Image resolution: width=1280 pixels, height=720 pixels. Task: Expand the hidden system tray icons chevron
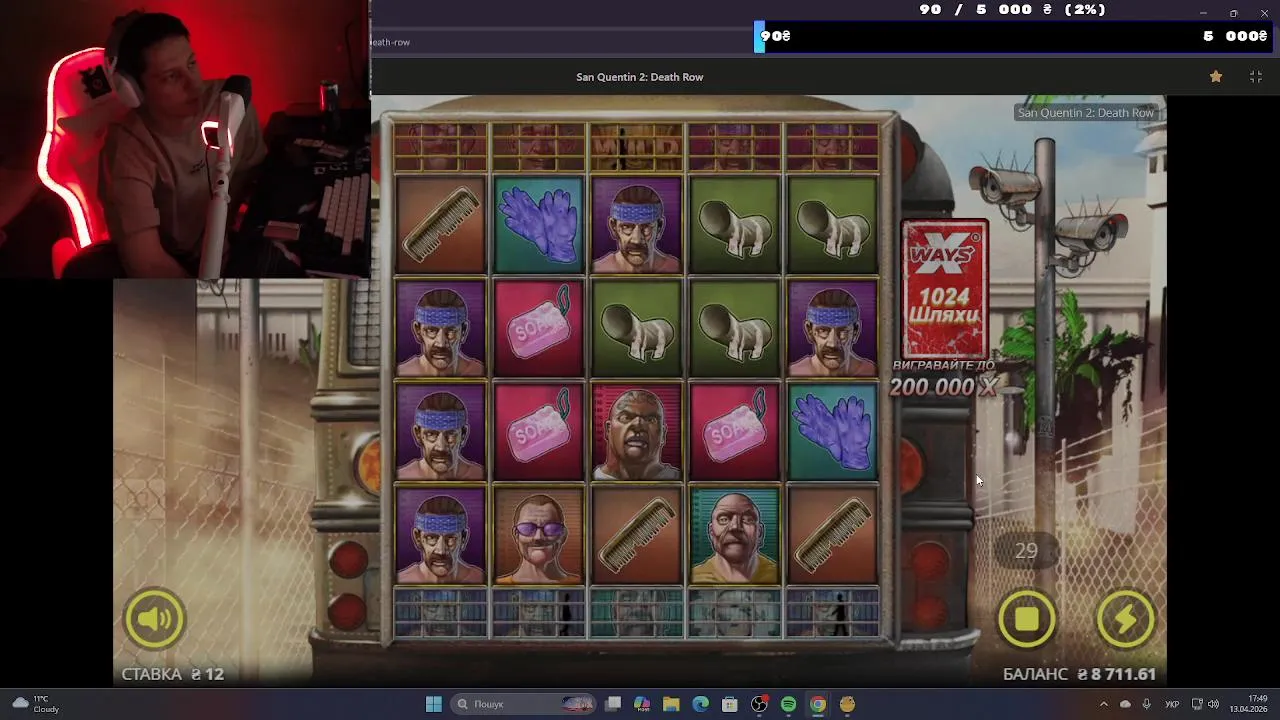point(1104,704)
